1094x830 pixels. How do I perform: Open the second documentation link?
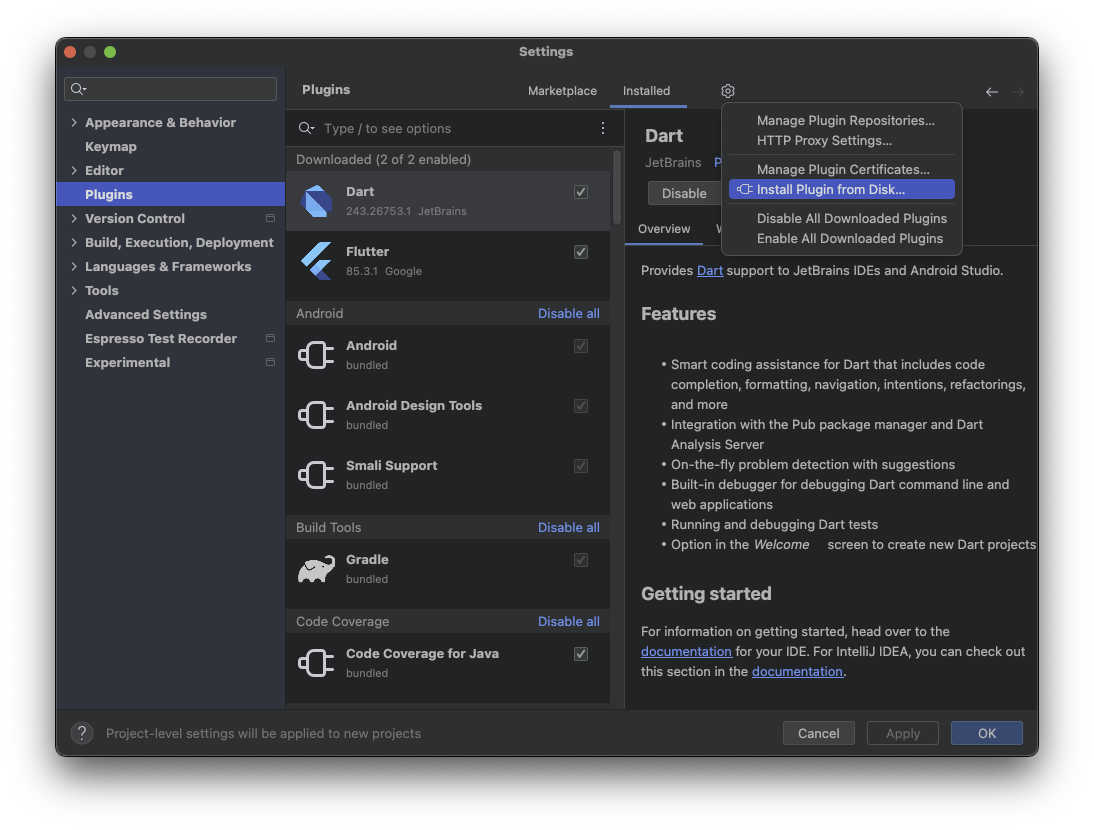coord(797,672)
